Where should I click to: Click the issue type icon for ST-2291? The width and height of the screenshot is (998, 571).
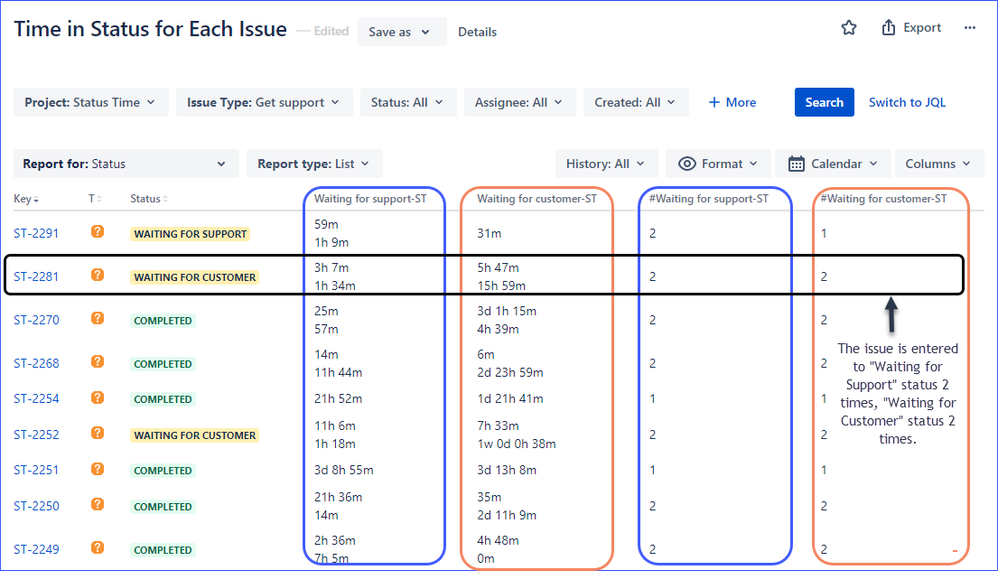pos(97,232)
